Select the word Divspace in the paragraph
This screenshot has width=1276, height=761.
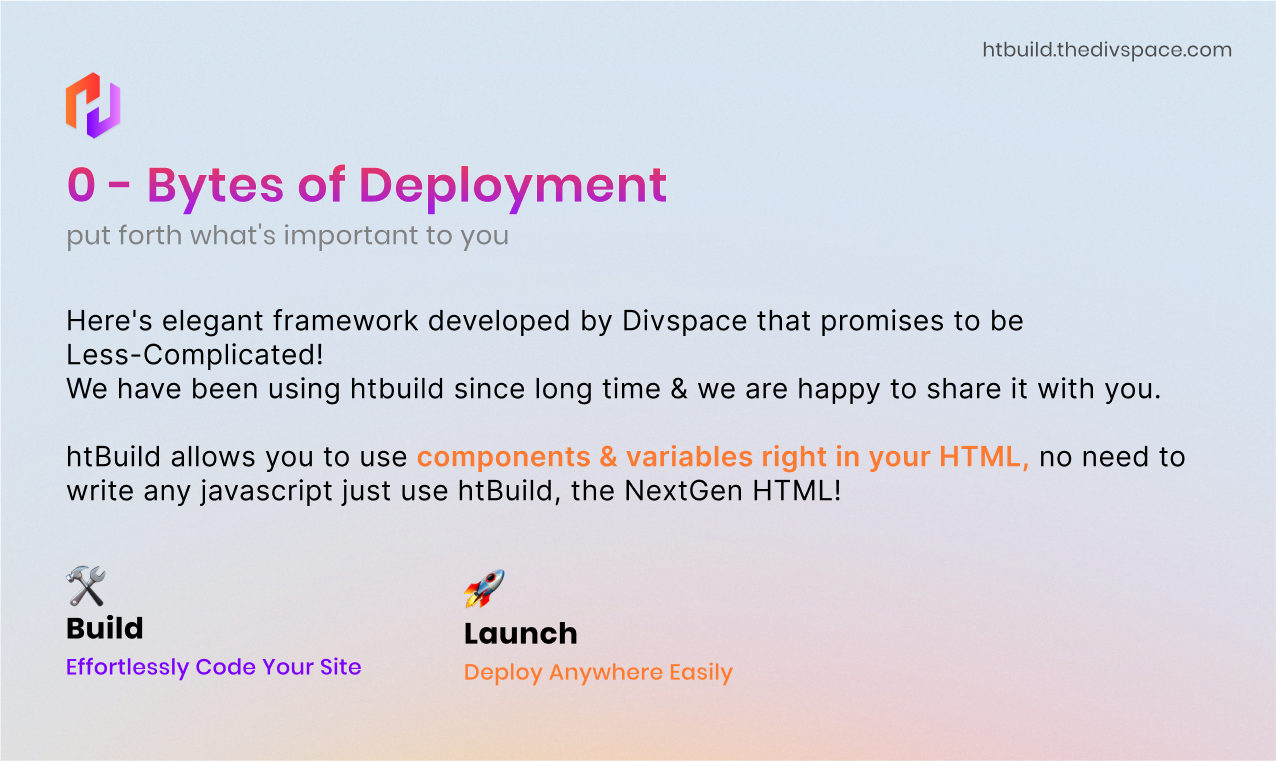pos(684,320)
